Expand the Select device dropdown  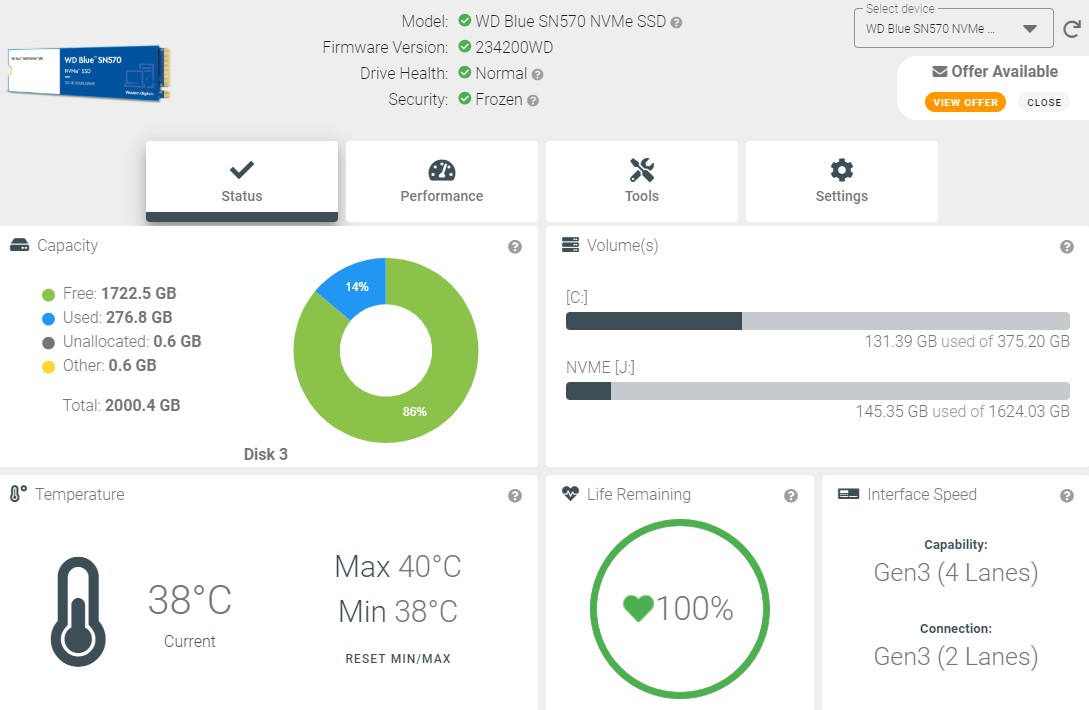click(954, 28)
